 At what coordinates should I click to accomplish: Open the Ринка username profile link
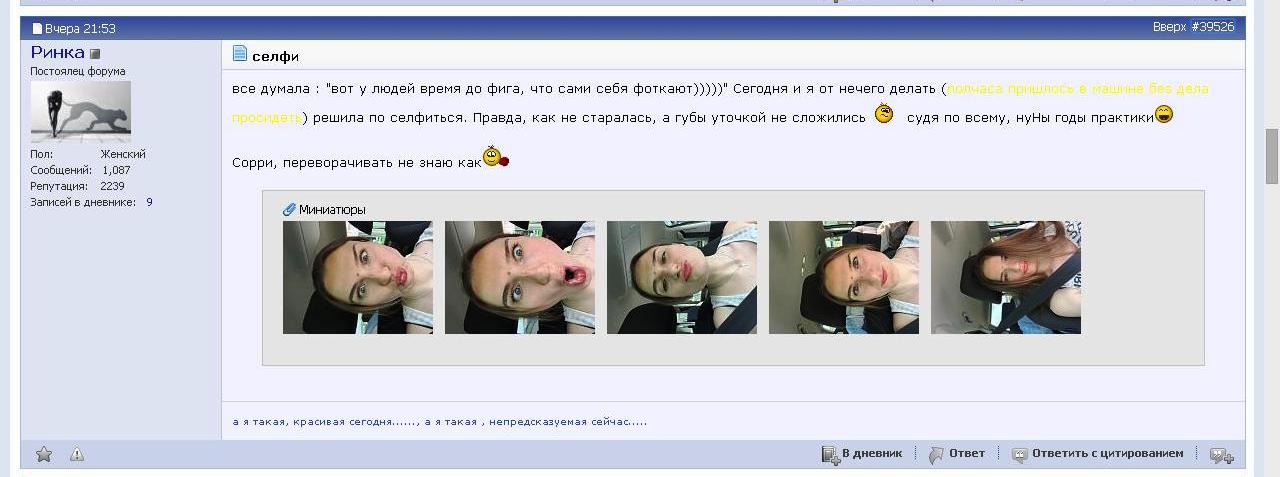pyautogui.click(x=57, y=53)
